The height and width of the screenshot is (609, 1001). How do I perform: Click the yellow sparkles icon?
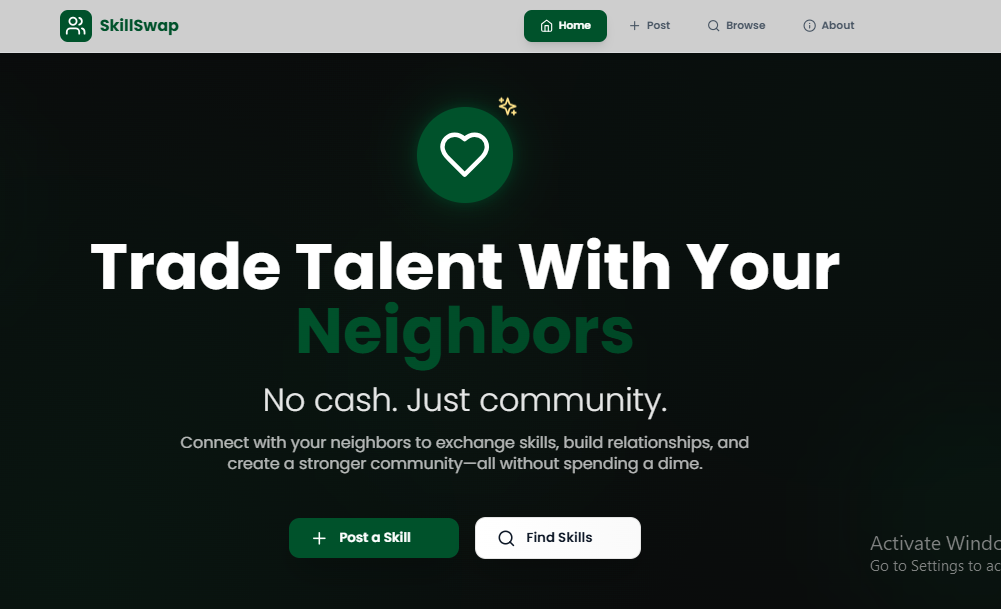508,106
